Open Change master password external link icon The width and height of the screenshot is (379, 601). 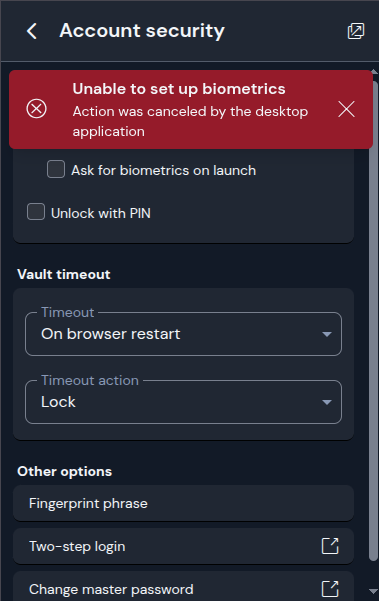(x=330, y=589)
